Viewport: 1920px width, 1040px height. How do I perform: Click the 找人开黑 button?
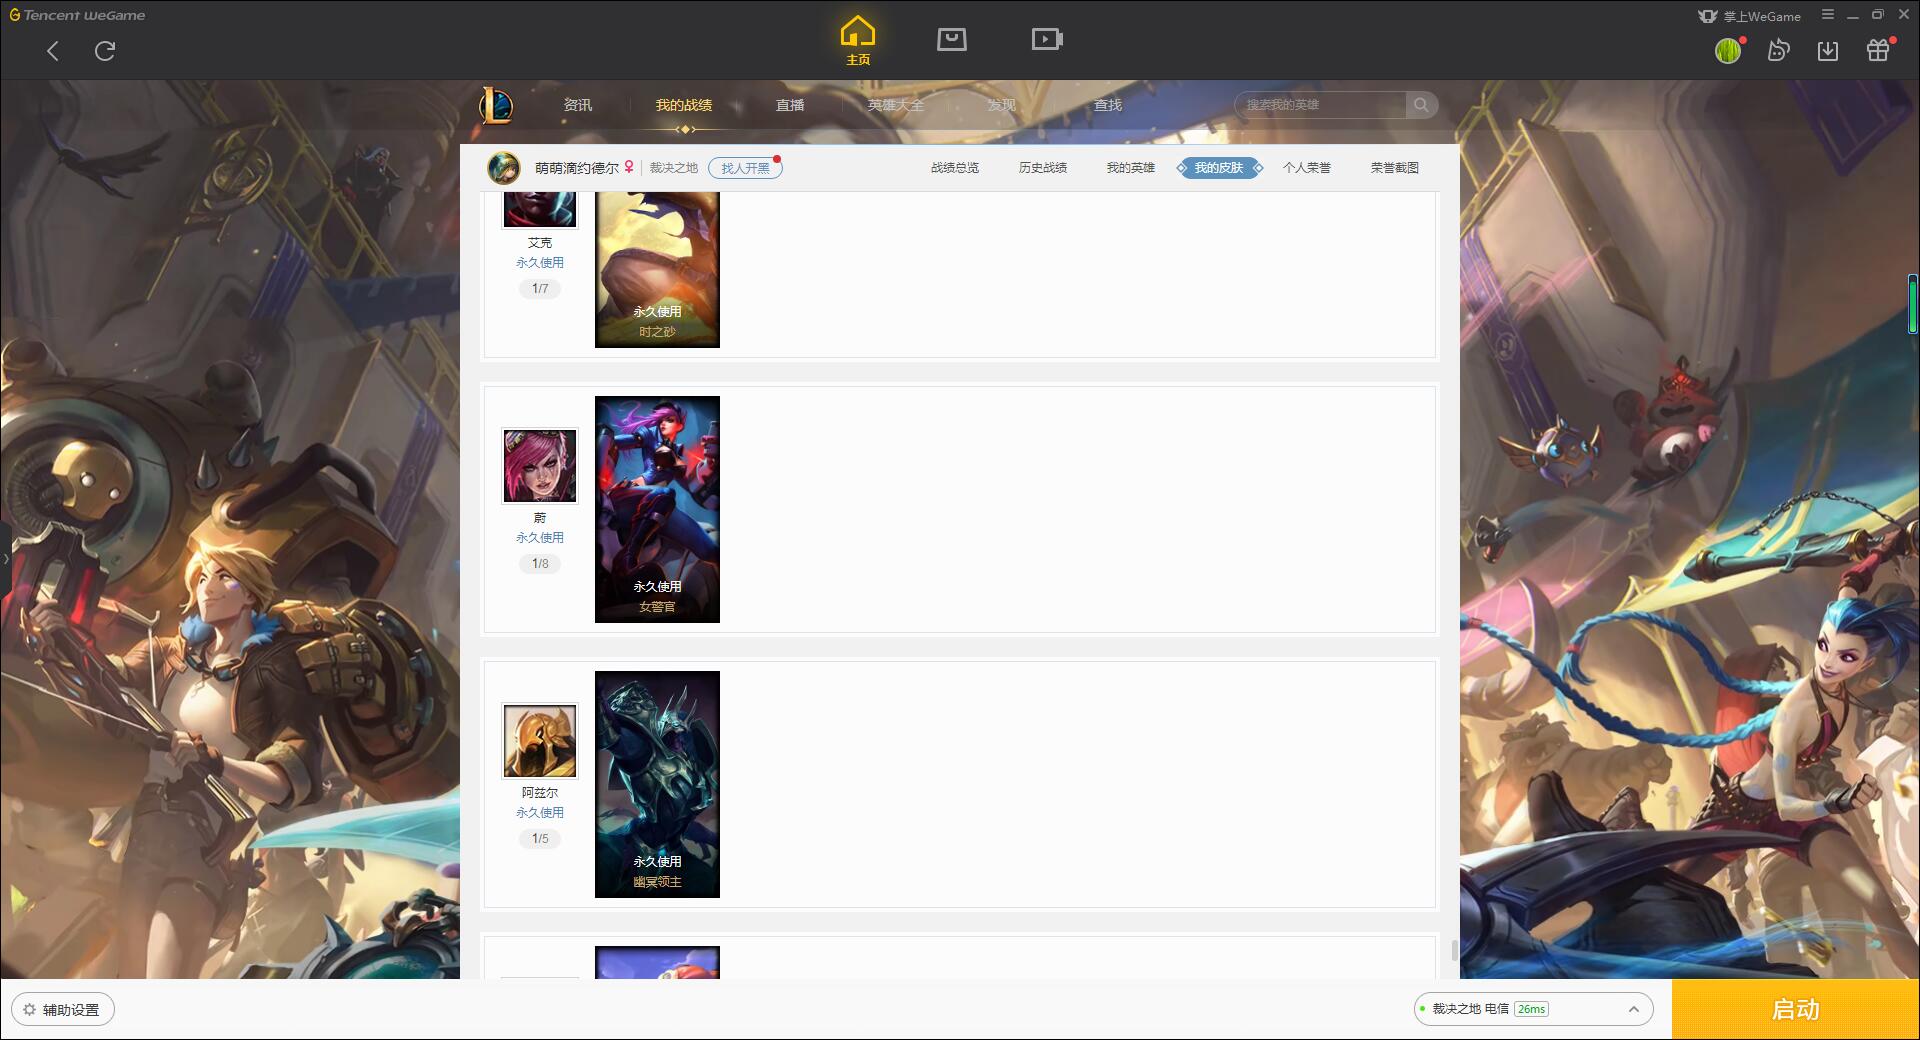(745, 168)
